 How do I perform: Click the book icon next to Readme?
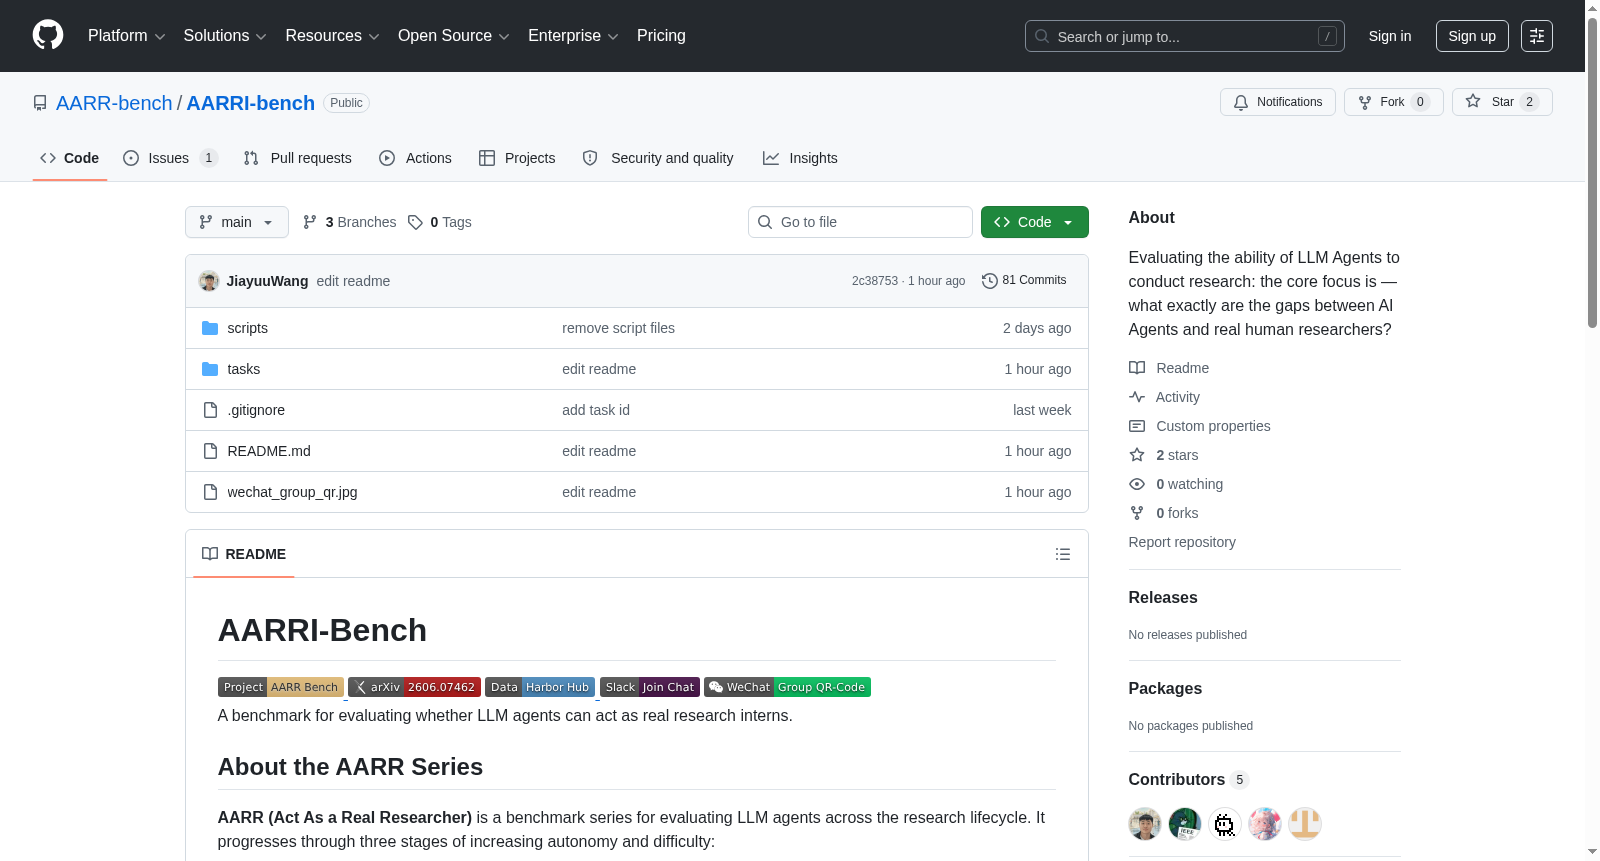point(1137,368)
